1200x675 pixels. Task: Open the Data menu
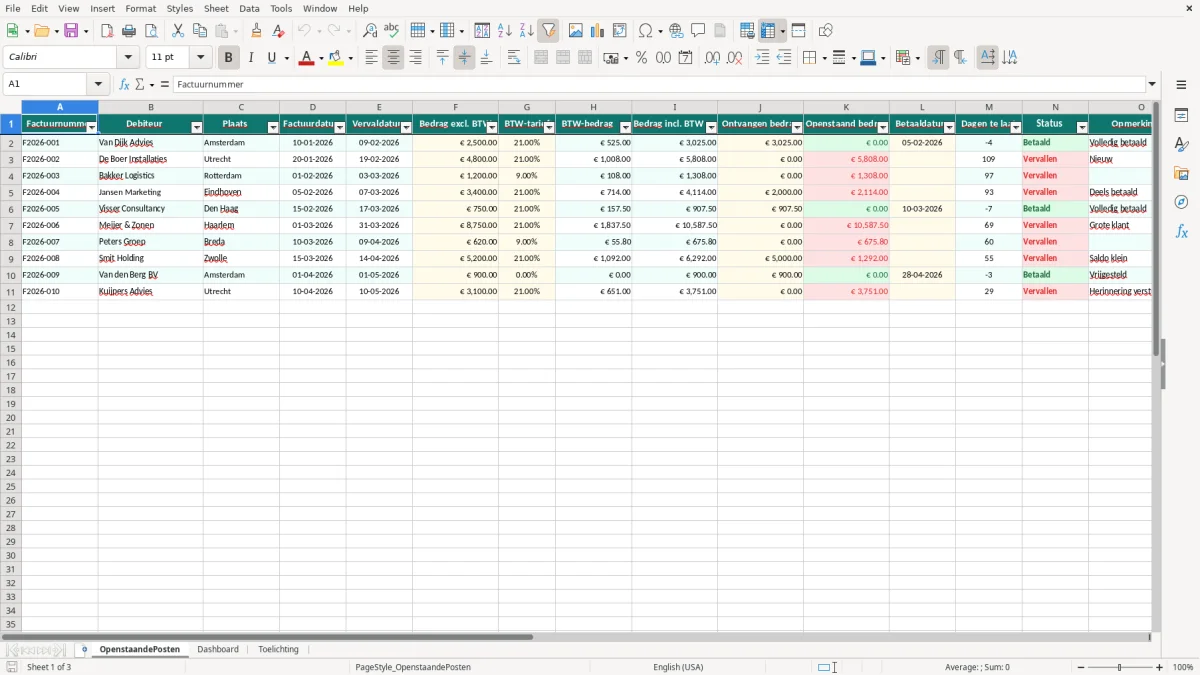(x=249, y=8)
